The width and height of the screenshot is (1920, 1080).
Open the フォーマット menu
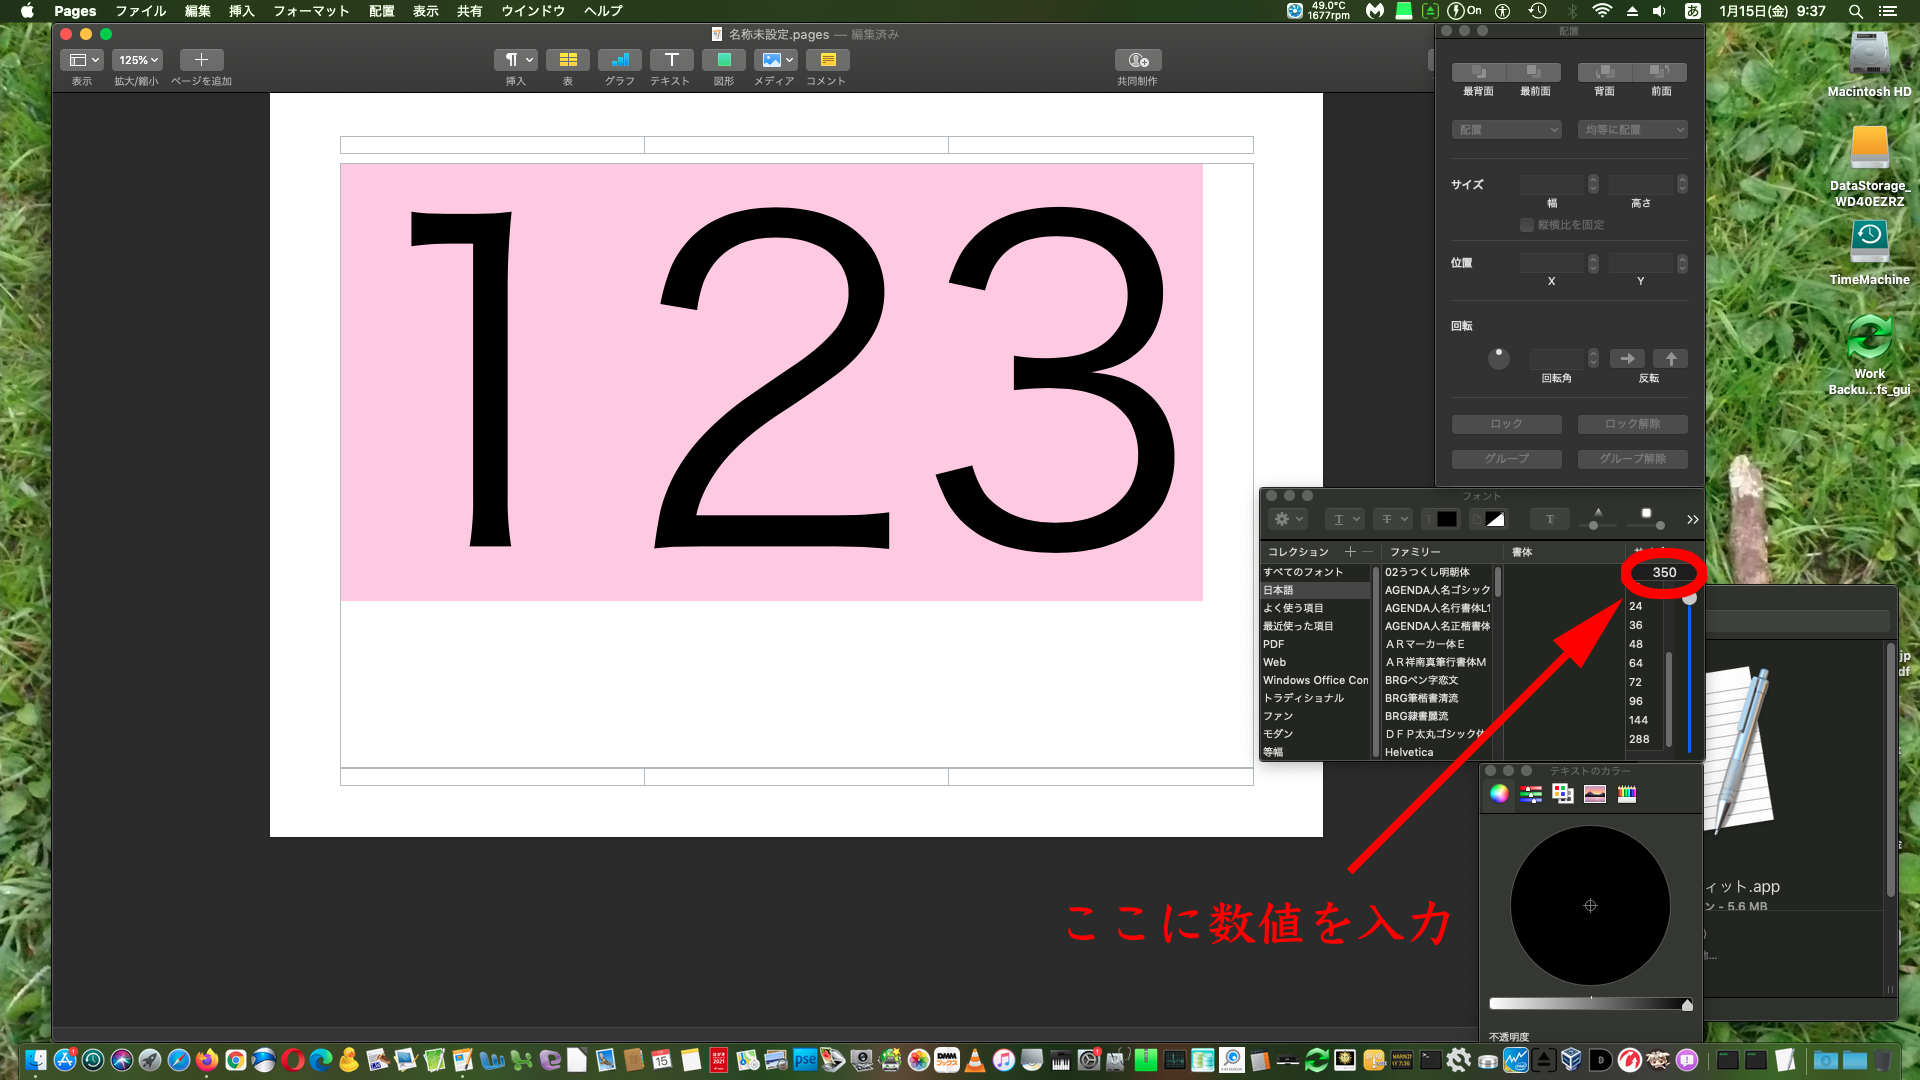click(311, 11)
